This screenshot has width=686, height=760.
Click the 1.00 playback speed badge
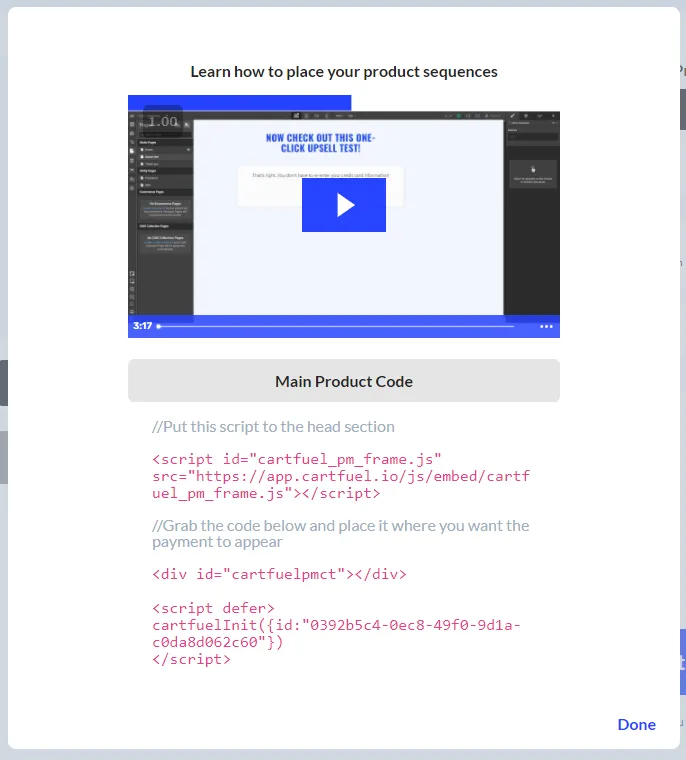click(x=163, y=121)
